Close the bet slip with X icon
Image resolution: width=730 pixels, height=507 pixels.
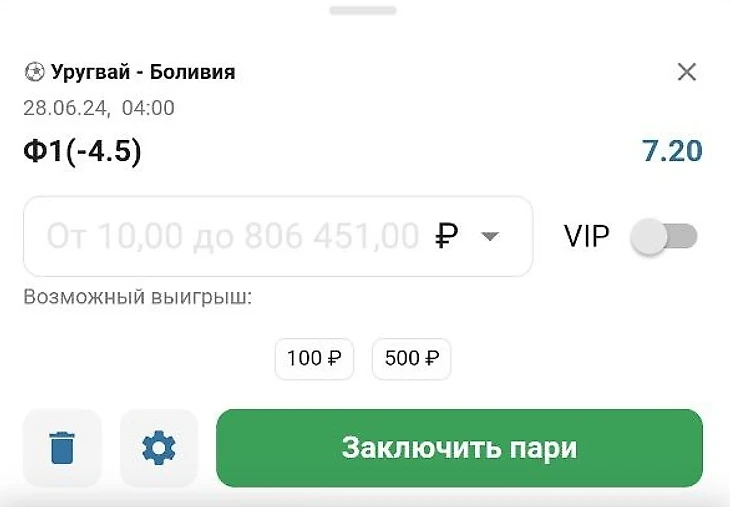pos(687,72)
